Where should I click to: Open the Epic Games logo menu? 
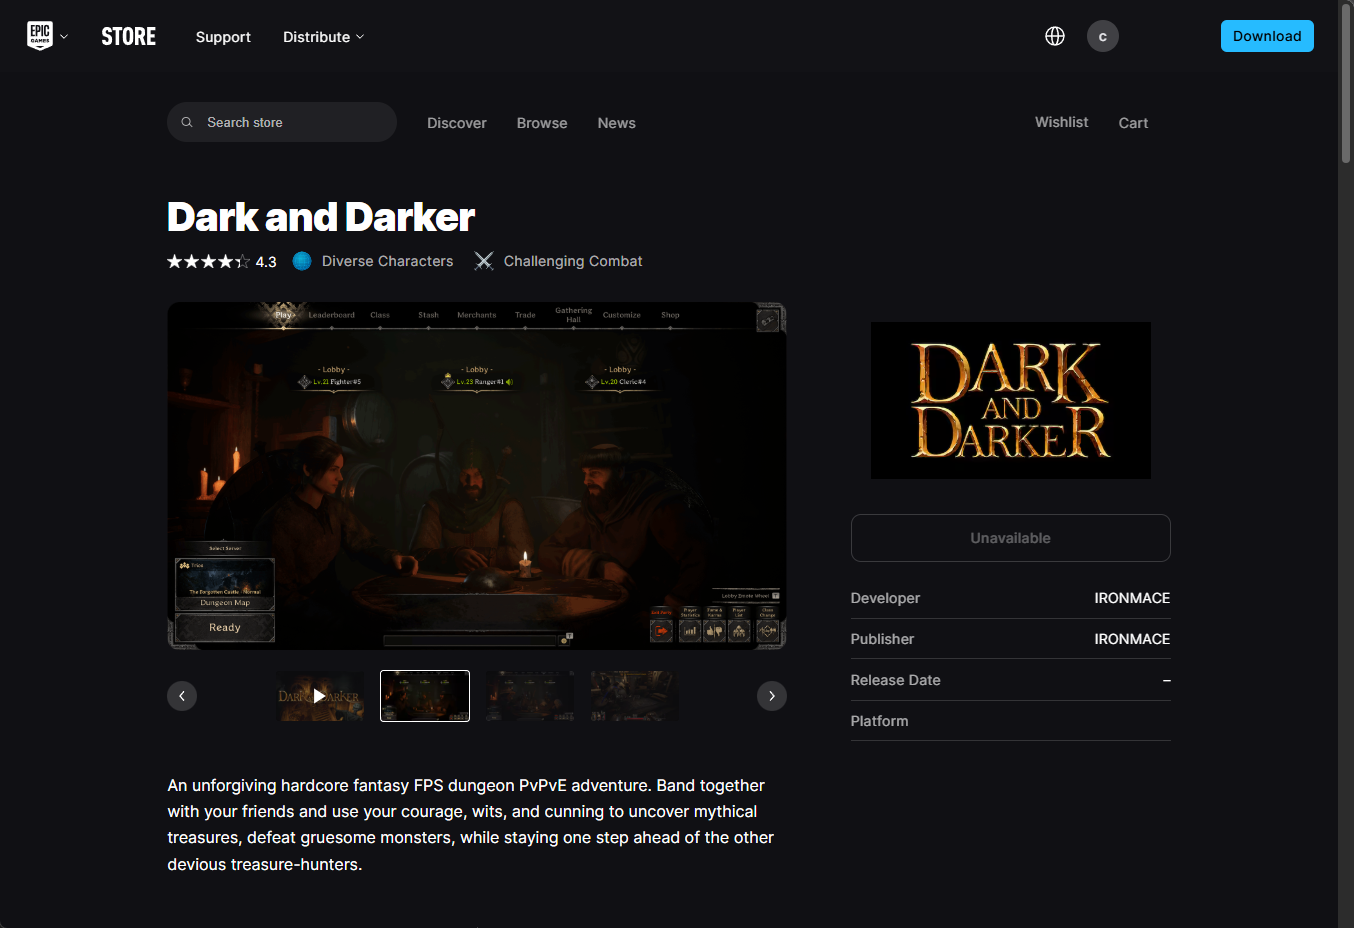pyautogui.click(x=40, y=36)
